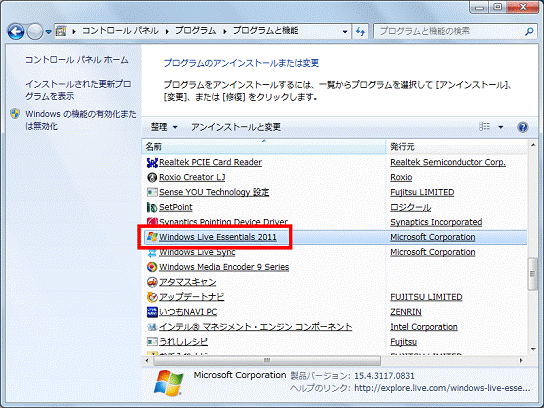Screen dimensions: 544x408
Task: Select いつもNAVI PC program entry
Action: 188,312
